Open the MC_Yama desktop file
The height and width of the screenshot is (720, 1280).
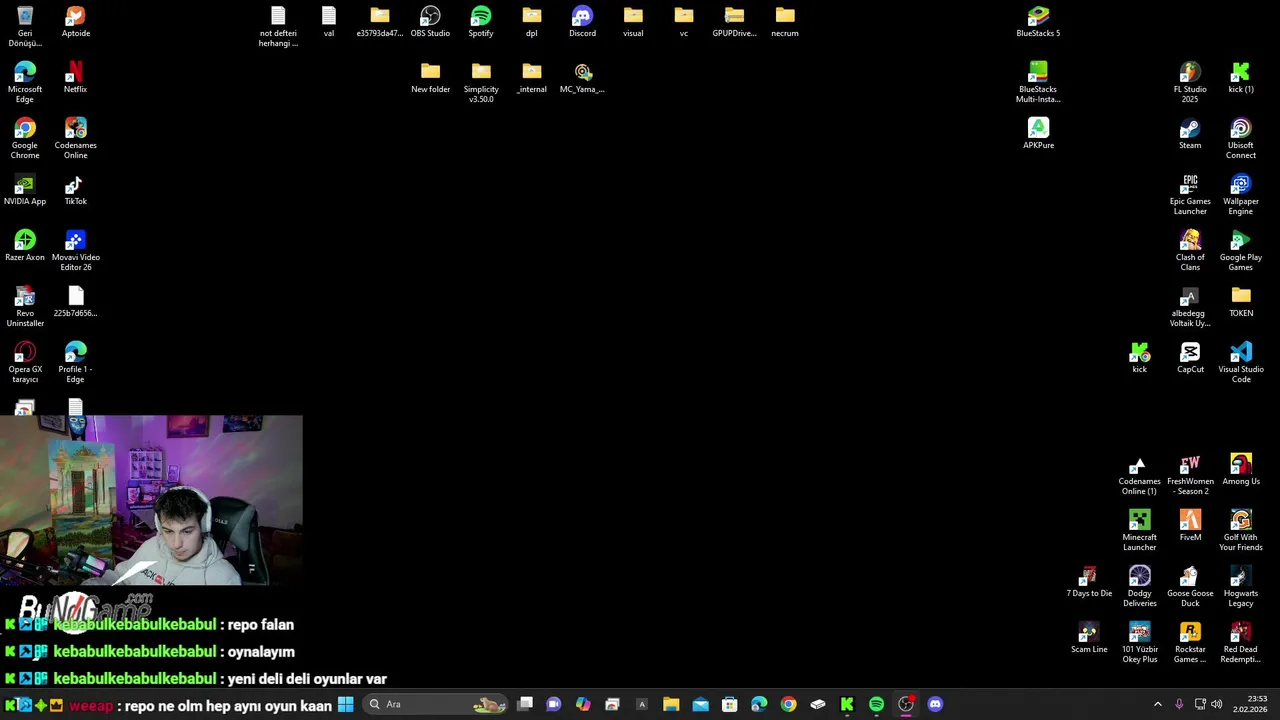tap(582, 78)
